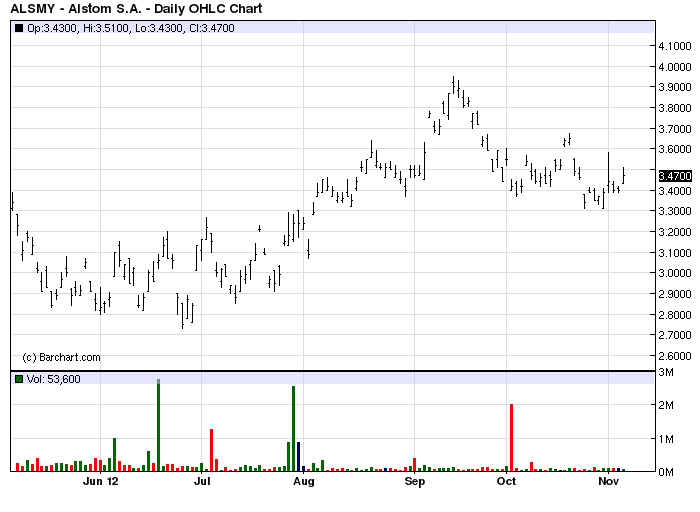Viewport: 700px width, 512px height.
Task: Click the 3.4000 price axis label
Action: tap(675, 191)
